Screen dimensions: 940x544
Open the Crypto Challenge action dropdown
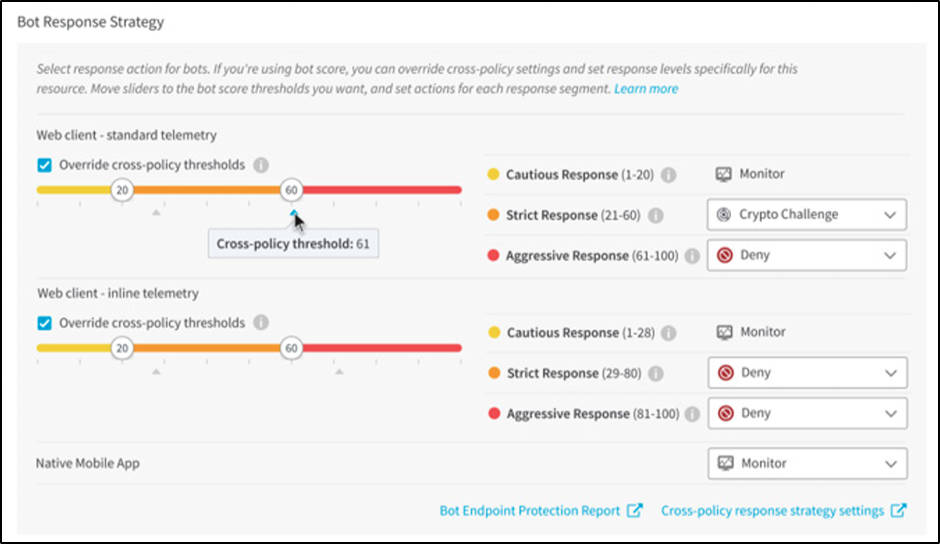pyautogui.click(x=807, y=215)
